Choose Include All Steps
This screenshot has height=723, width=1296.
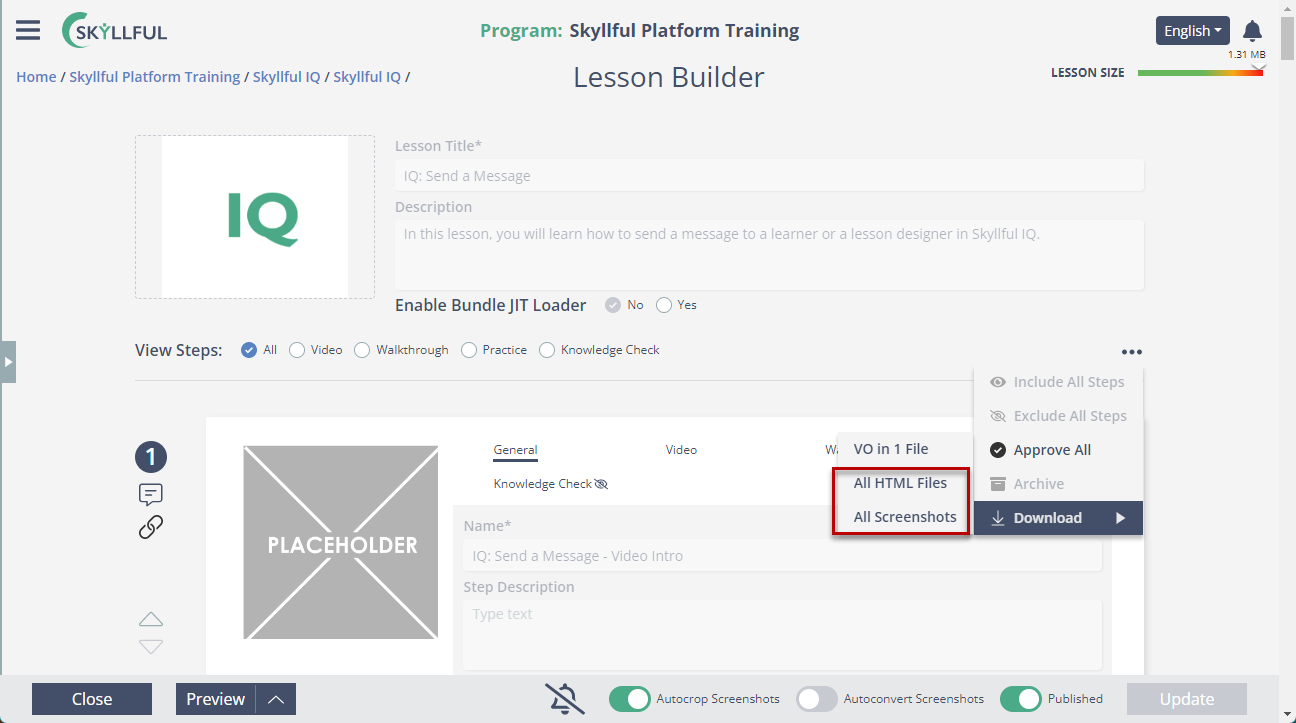1058,382
